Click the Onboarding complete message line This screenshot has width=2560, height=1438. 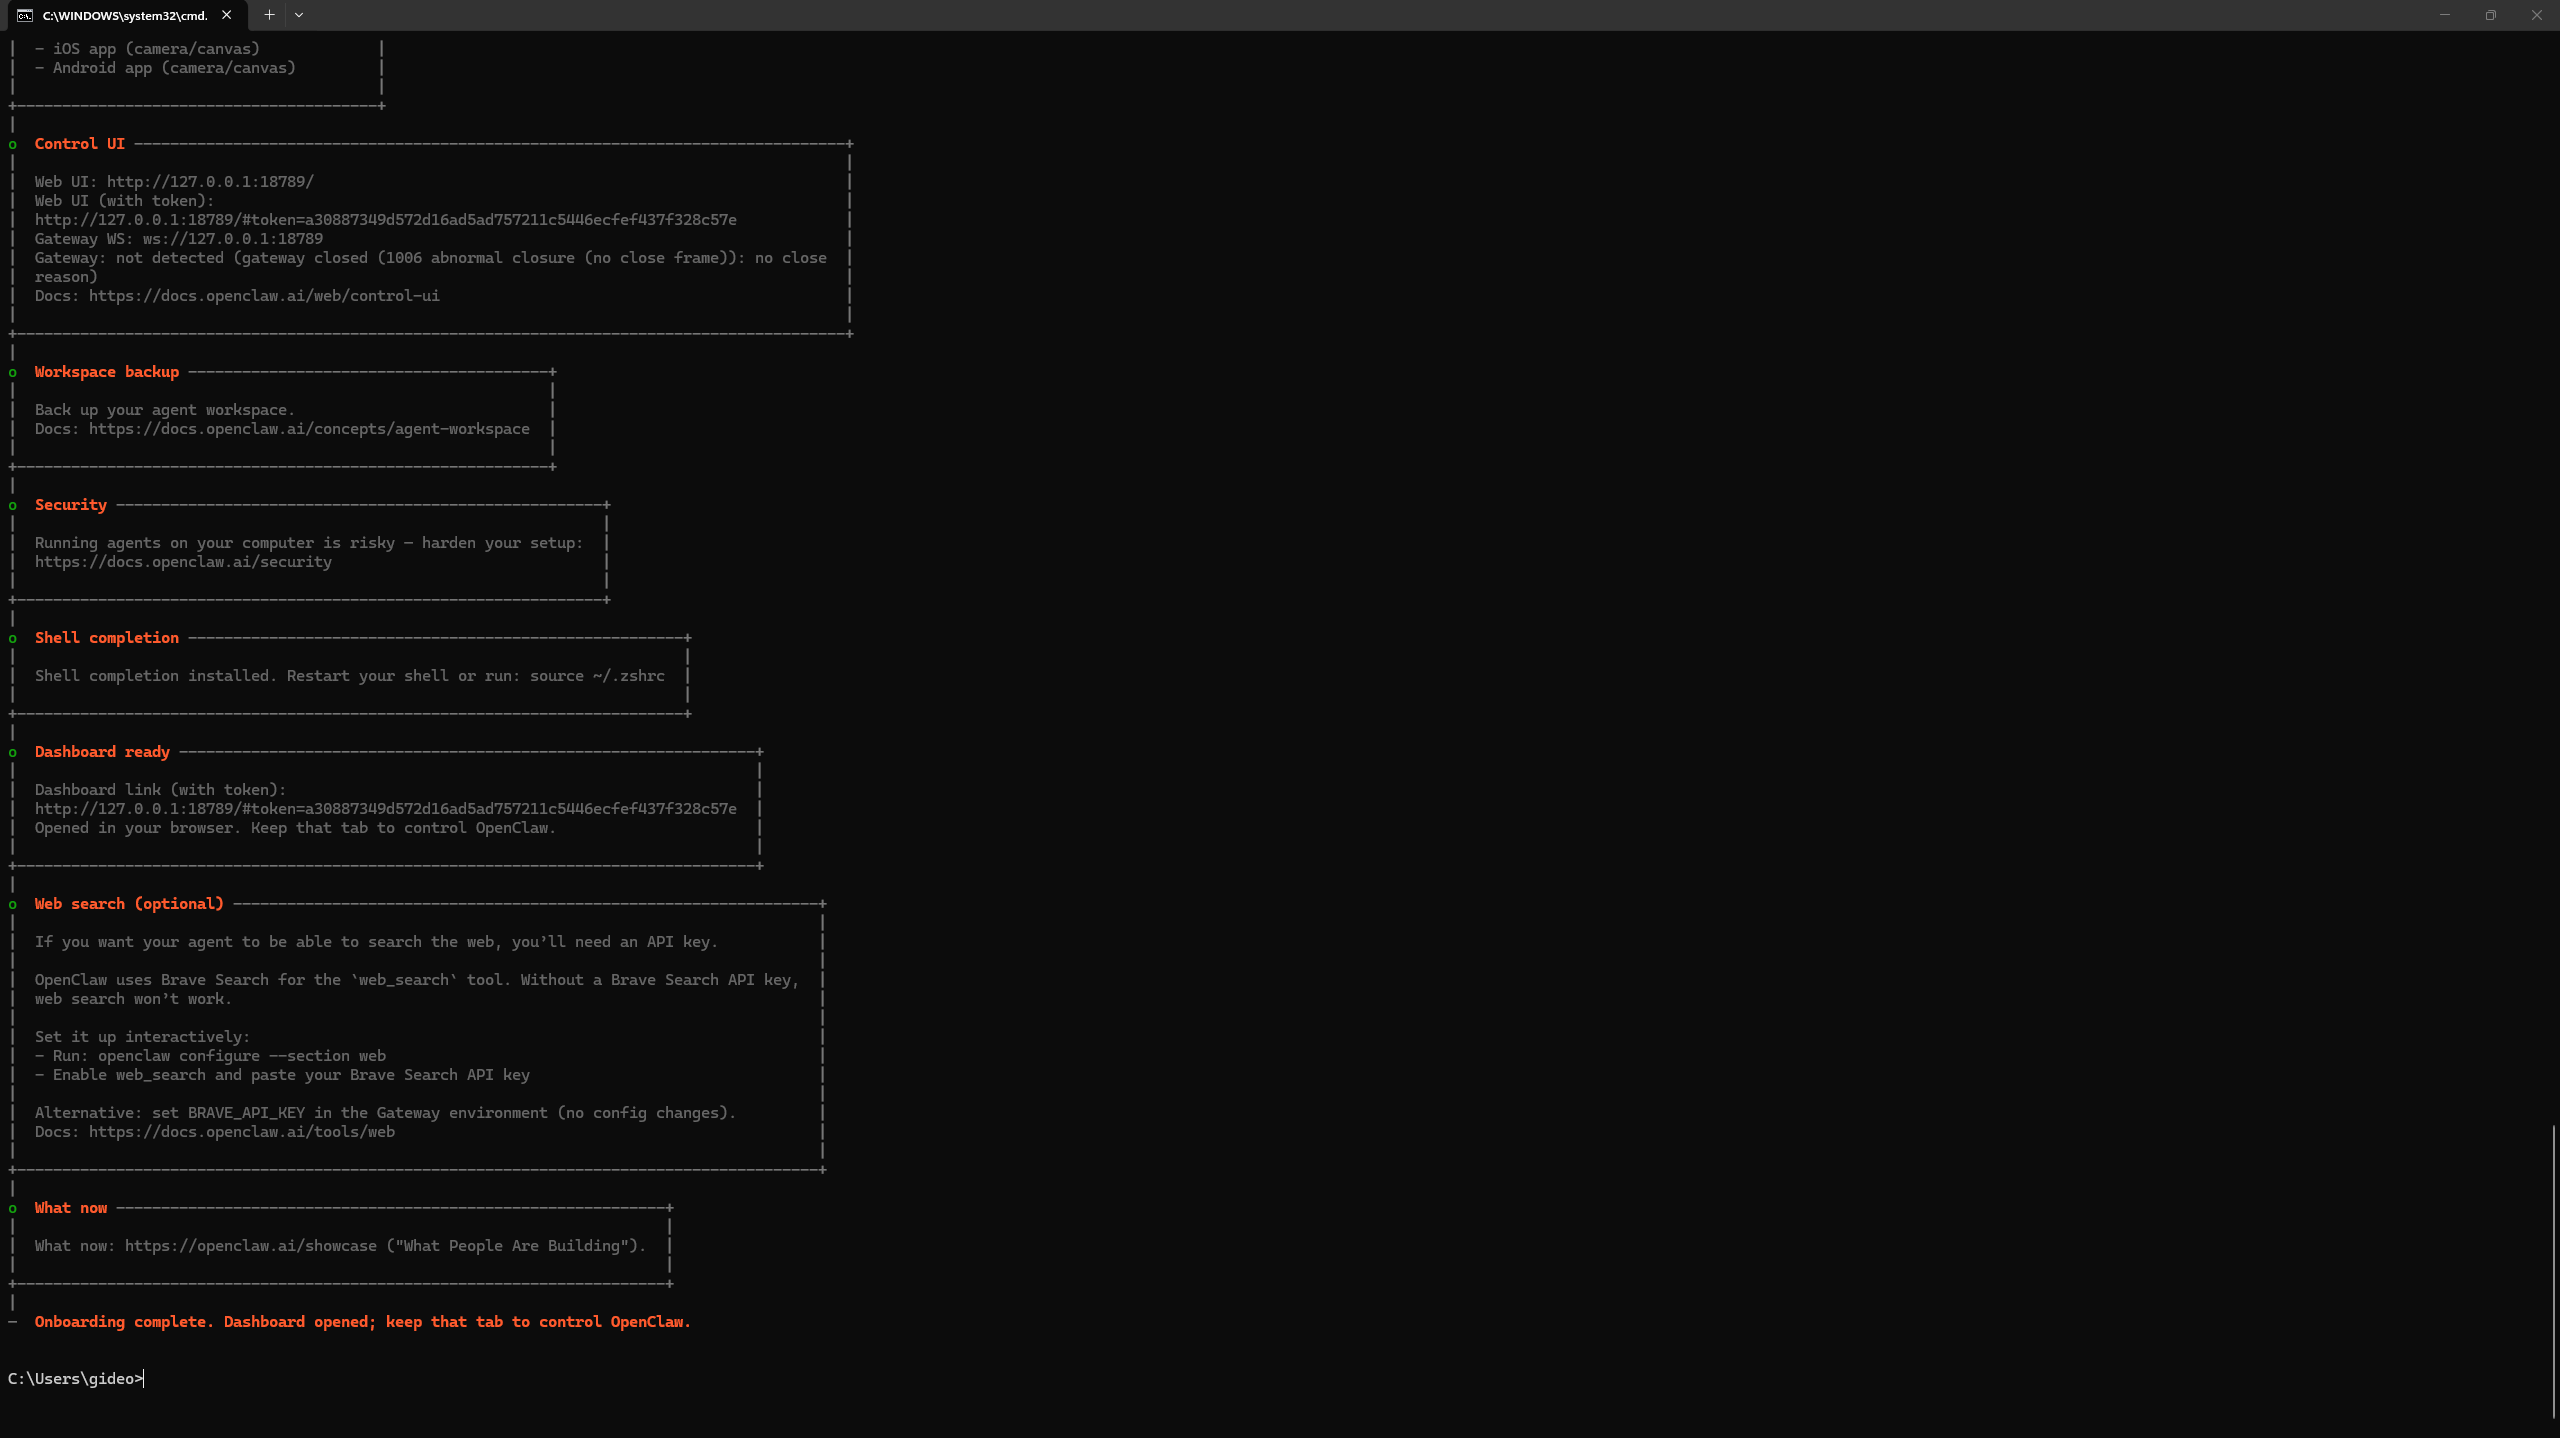point(363,1322)
